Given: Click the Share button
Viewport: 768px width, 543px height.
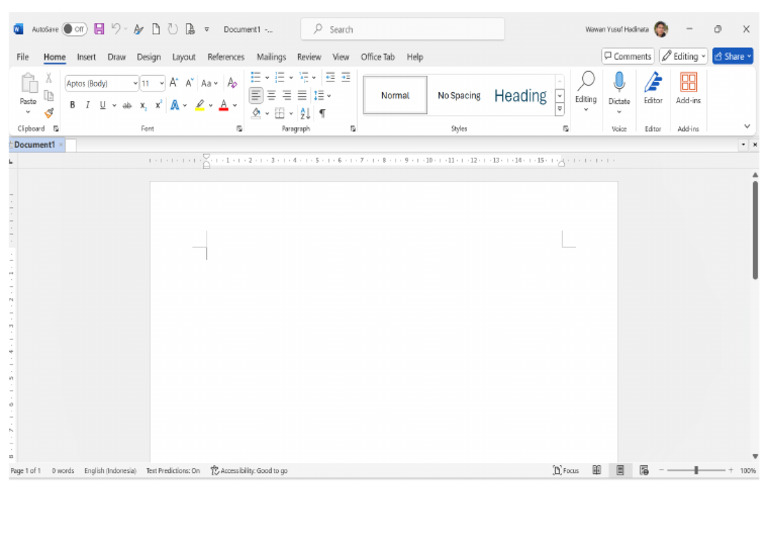Looking at the screenshot, I should click(732, 56).
